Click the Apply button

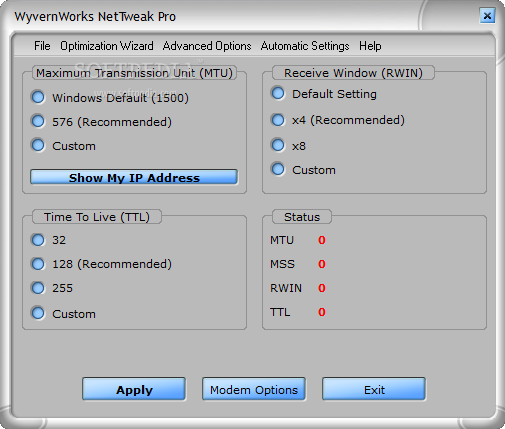click(134, 389)
